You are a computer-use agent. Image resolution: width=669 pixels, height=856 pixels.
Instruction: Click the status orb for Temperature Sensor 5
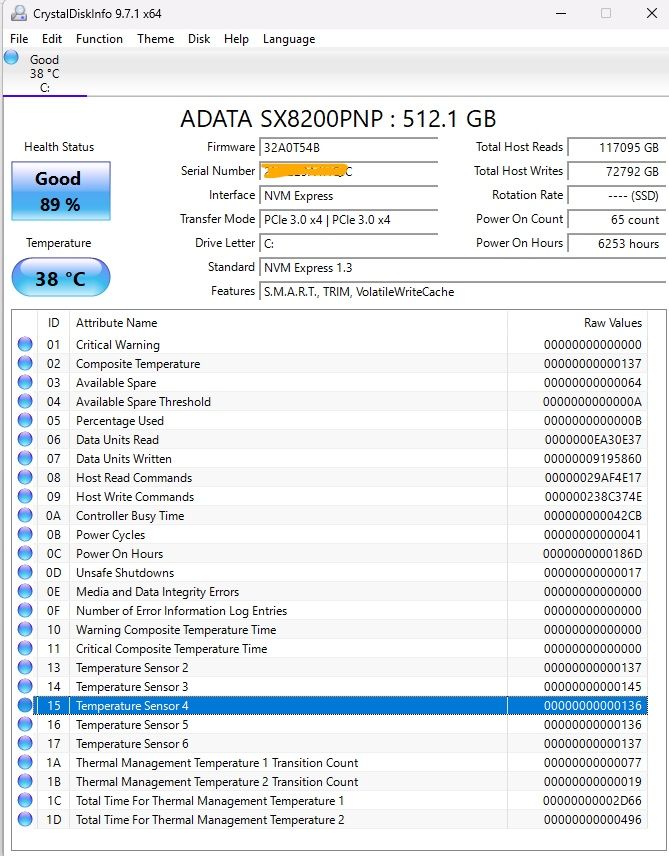[25, 724]
